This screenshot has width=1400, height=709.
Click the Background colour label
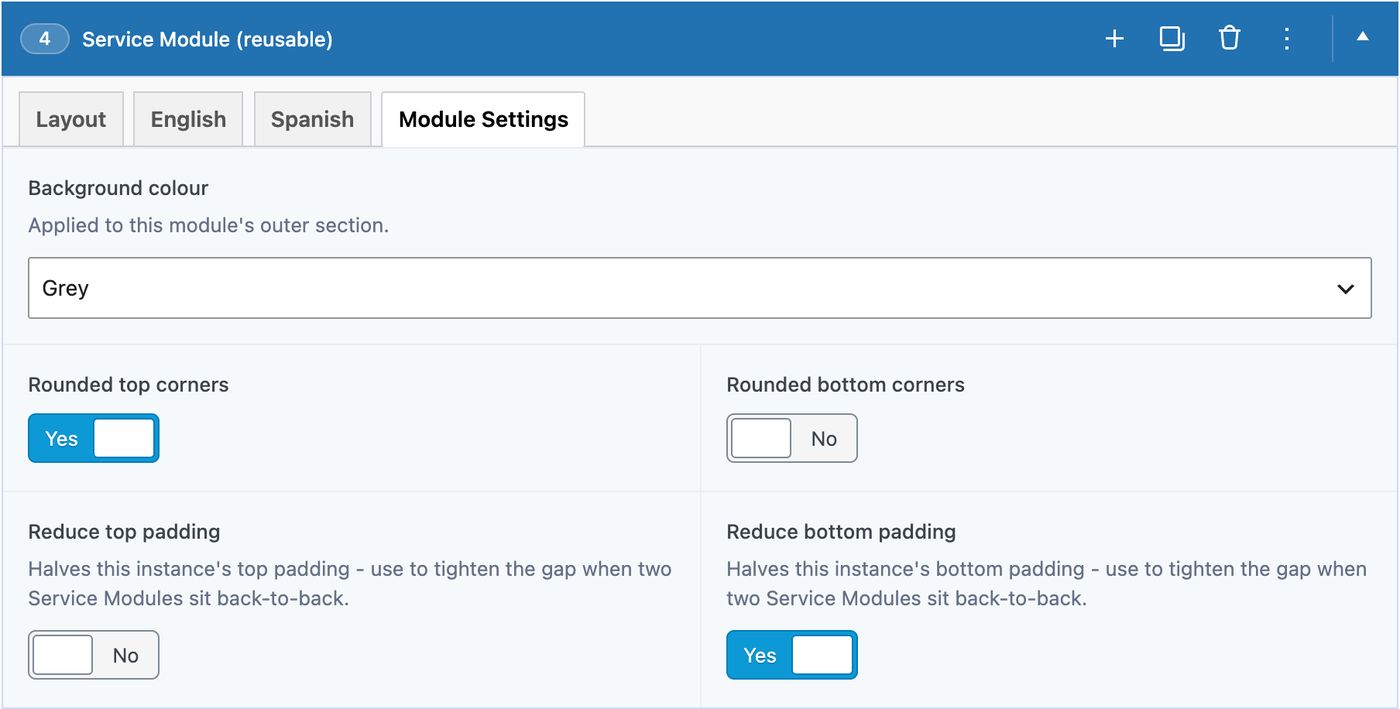[x=118, y=188]
